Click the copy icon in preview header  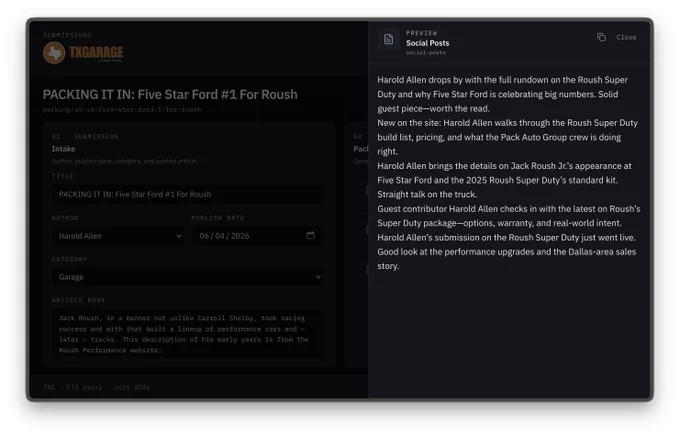(x=601, y=37)
